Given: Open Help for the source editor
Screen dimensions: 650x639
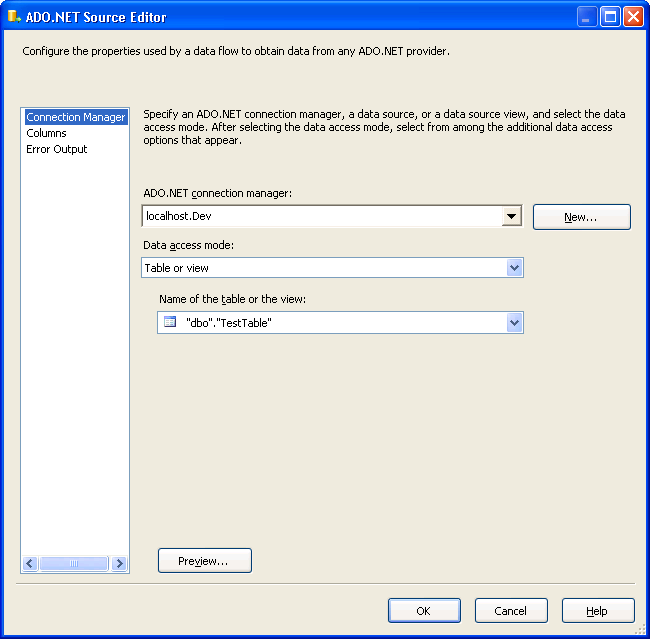Looking at the screenshot, I should (598, 610).
